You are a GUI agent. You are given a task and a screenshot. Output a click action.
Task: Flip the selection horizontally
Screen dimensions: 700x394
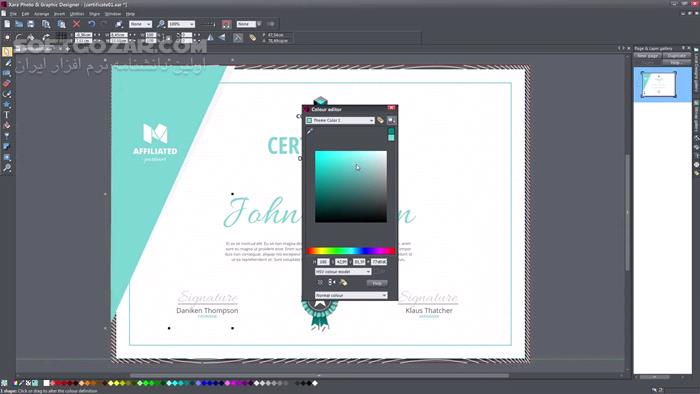(210, 38)
